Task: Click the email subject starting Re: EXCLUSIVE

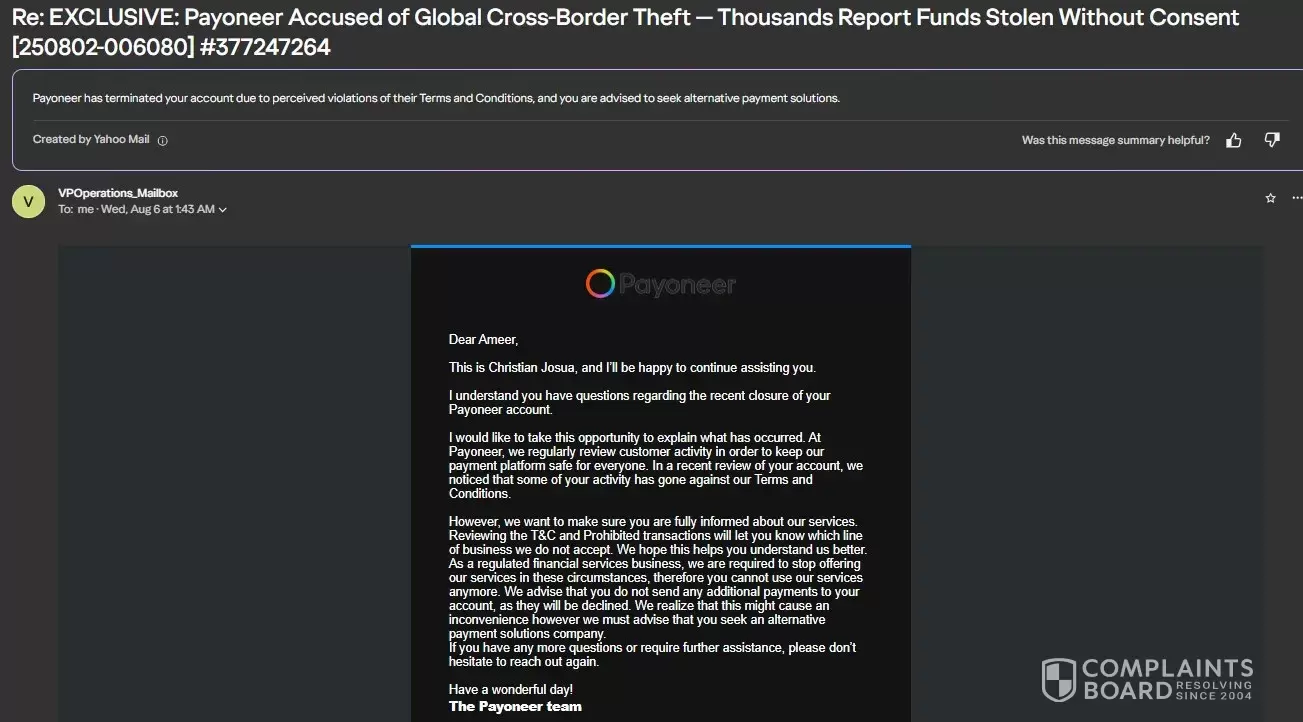Action: coord(625,31)
